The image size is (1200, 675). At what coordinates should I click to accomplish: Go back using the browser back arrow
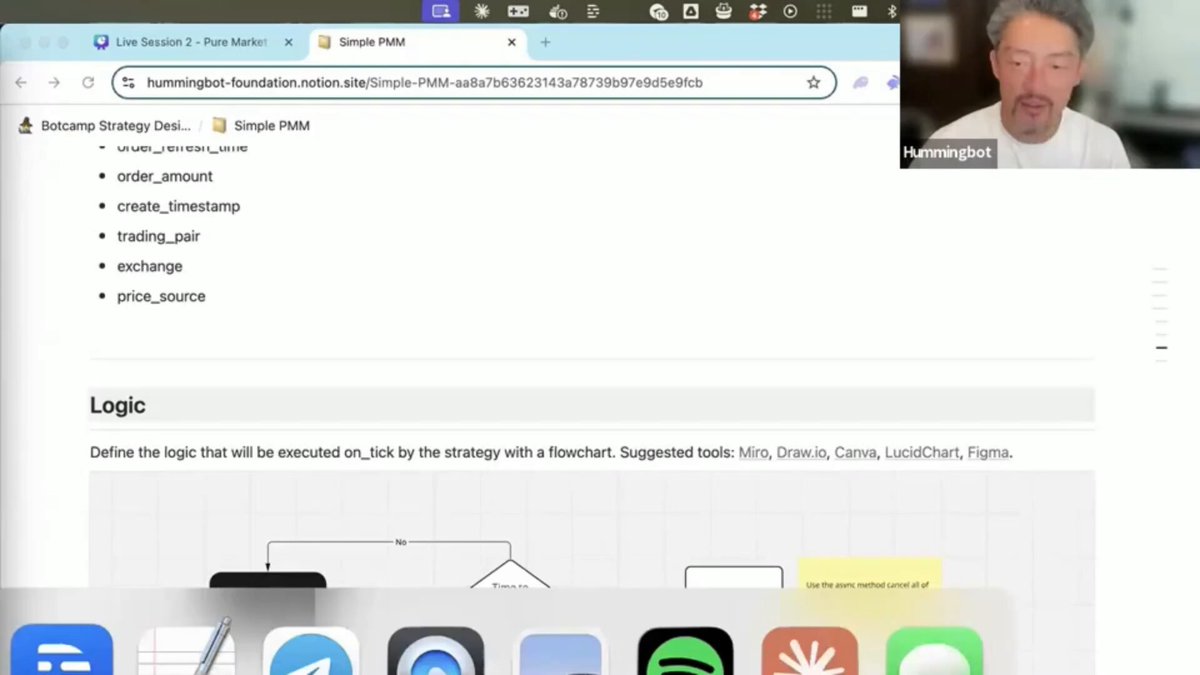(x=21, y=83)
